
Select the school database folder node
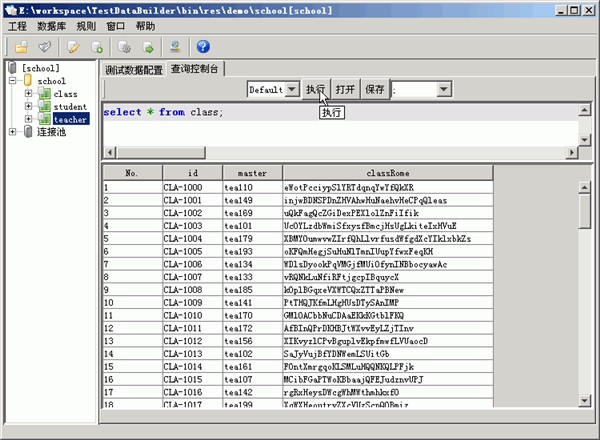(x=52, y=81)
